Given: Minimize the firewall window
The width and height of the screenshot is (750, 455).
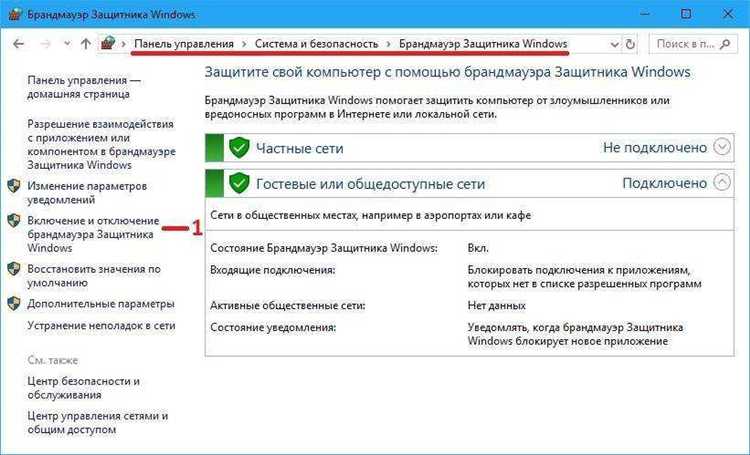Looking at the screenshot, I should [x=645, y=14].
